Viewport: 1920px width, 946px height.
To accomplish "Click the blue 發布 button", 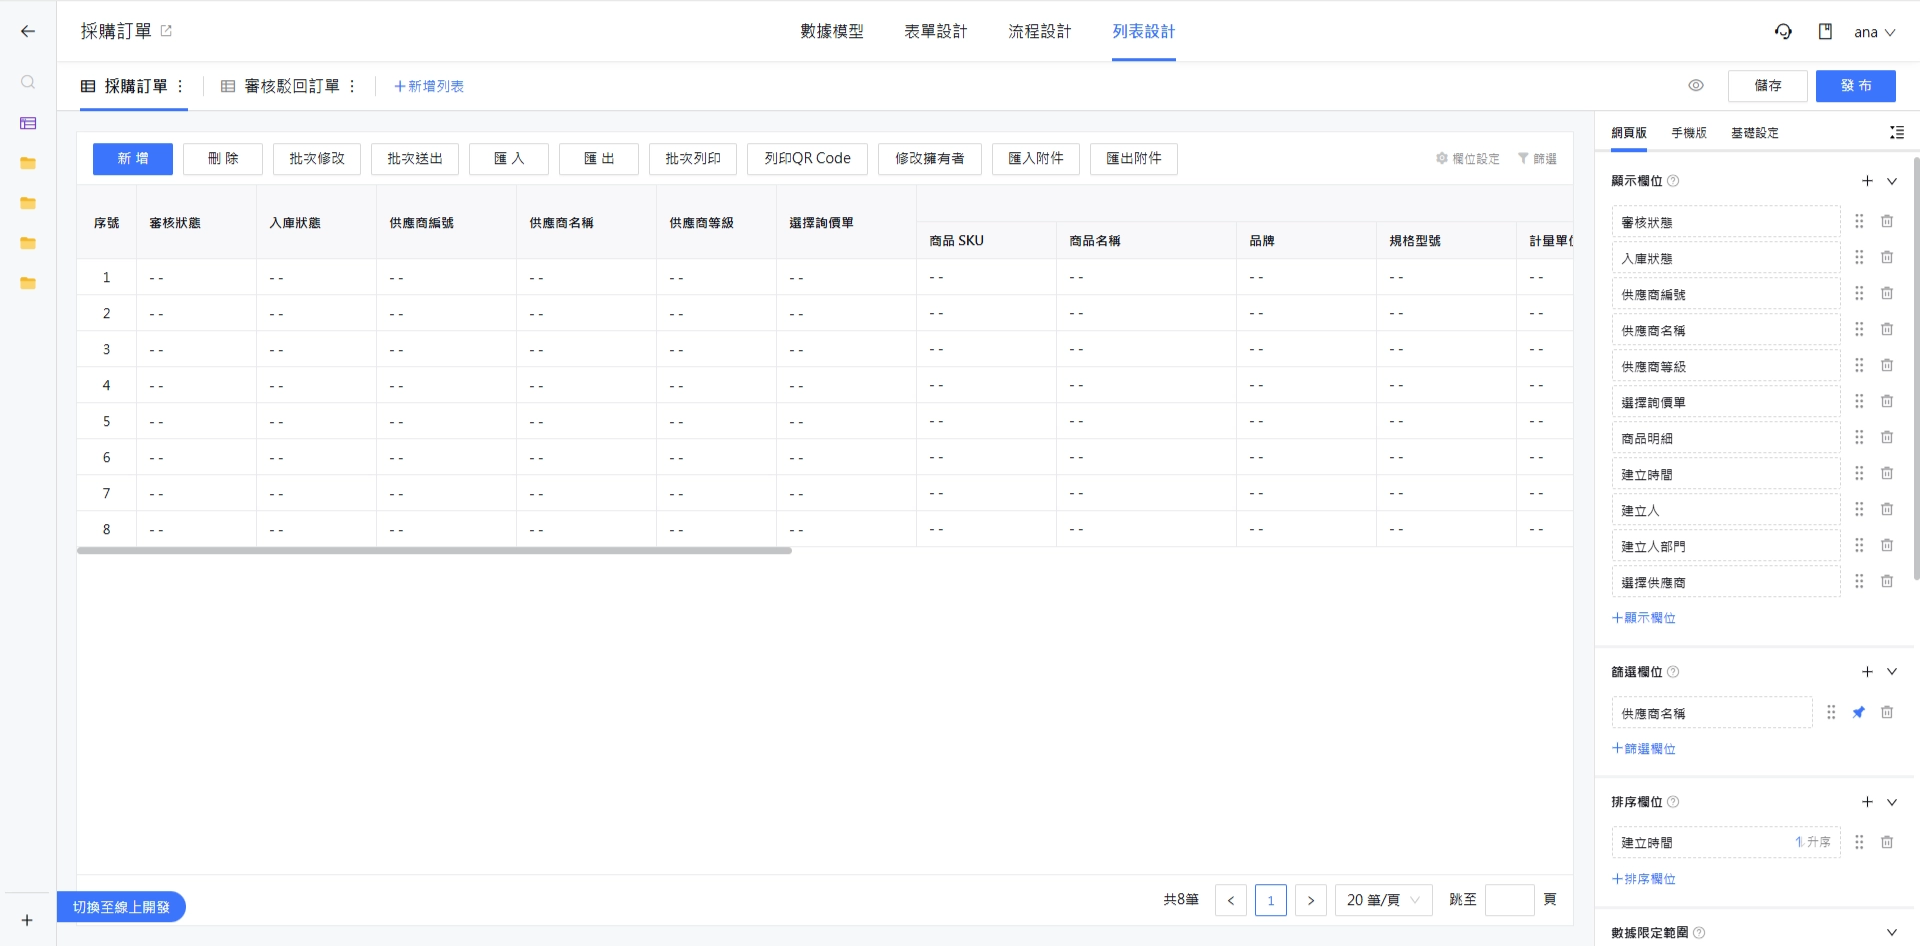I will [x=1856, y=86].
